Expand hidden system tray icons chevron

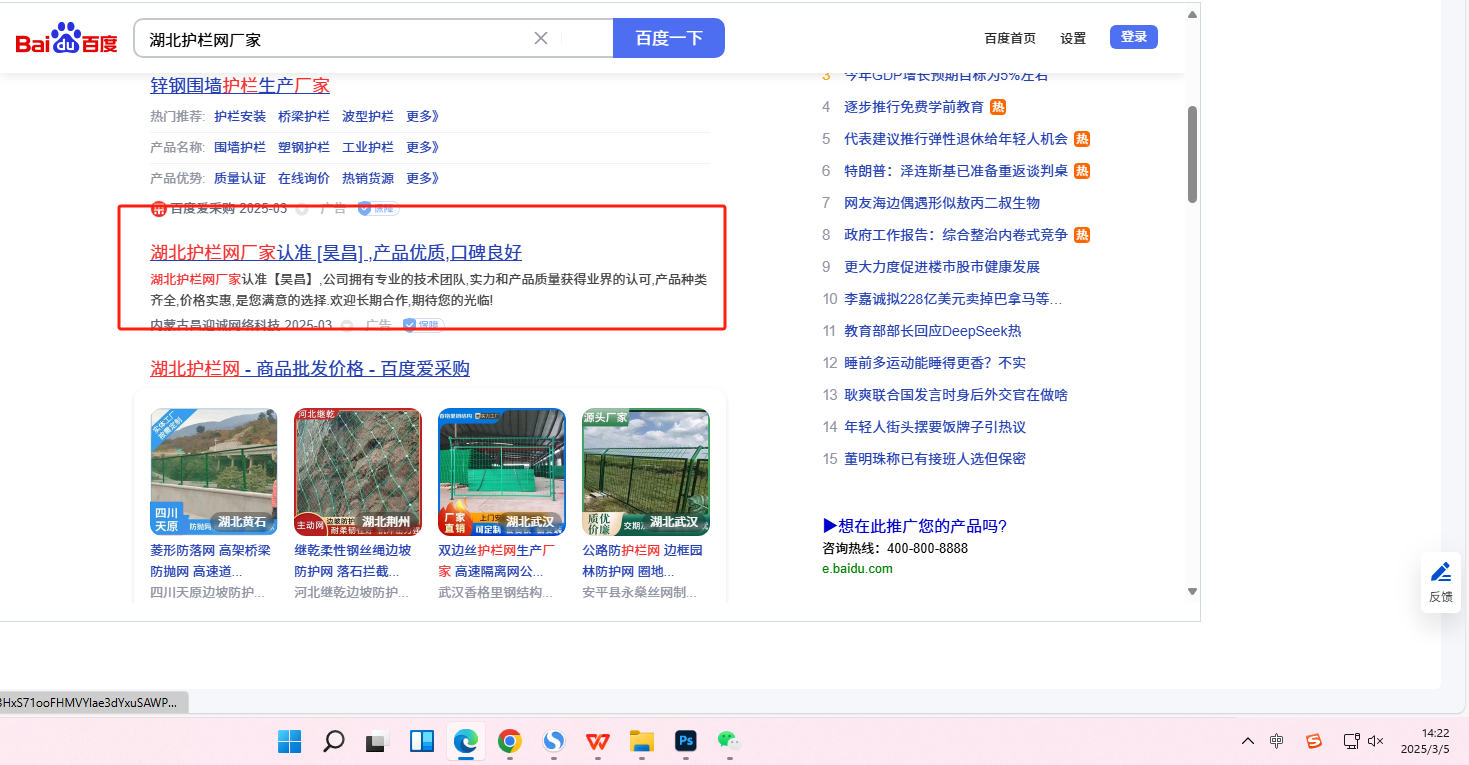coord(1248,741)
